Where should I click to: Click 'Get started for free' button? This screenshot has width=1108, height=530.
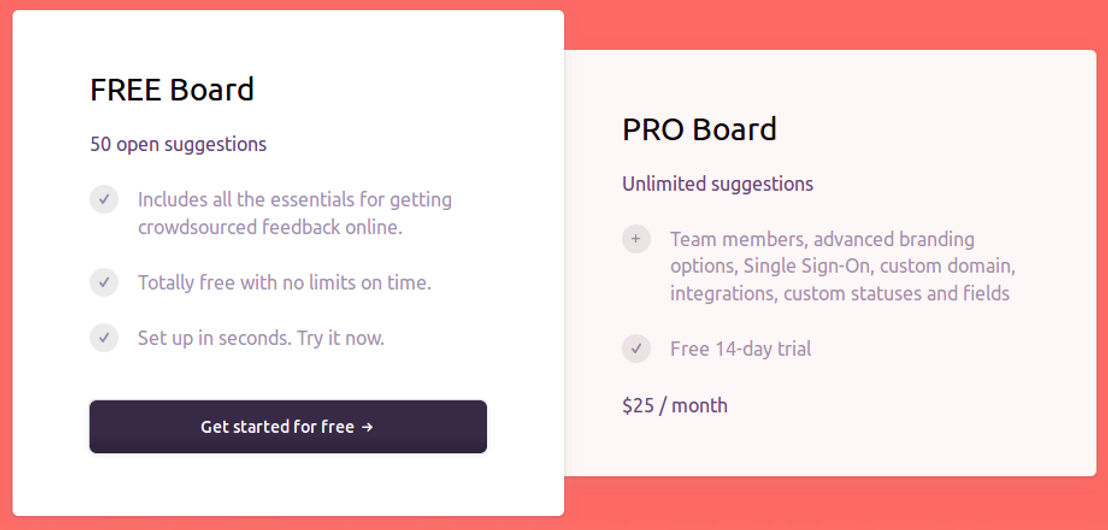point(288,427)
